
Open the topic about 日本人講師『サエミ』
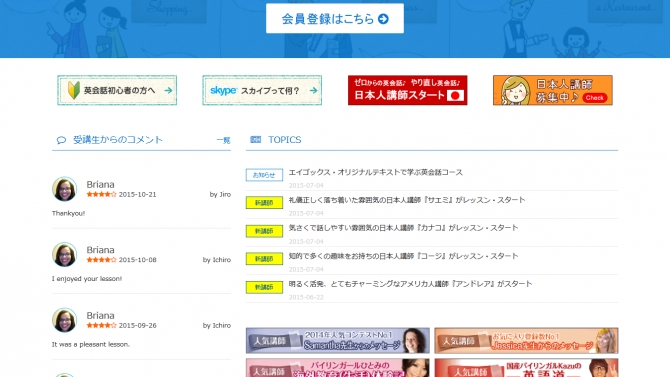point(407,200)
